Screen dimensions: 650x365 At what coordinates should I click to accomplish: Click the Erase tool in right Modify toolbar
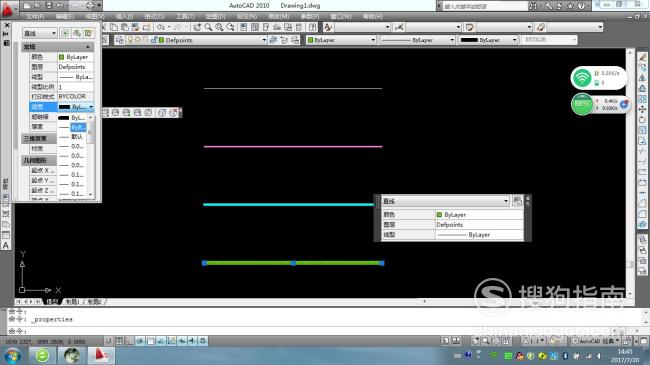point(642,57)
